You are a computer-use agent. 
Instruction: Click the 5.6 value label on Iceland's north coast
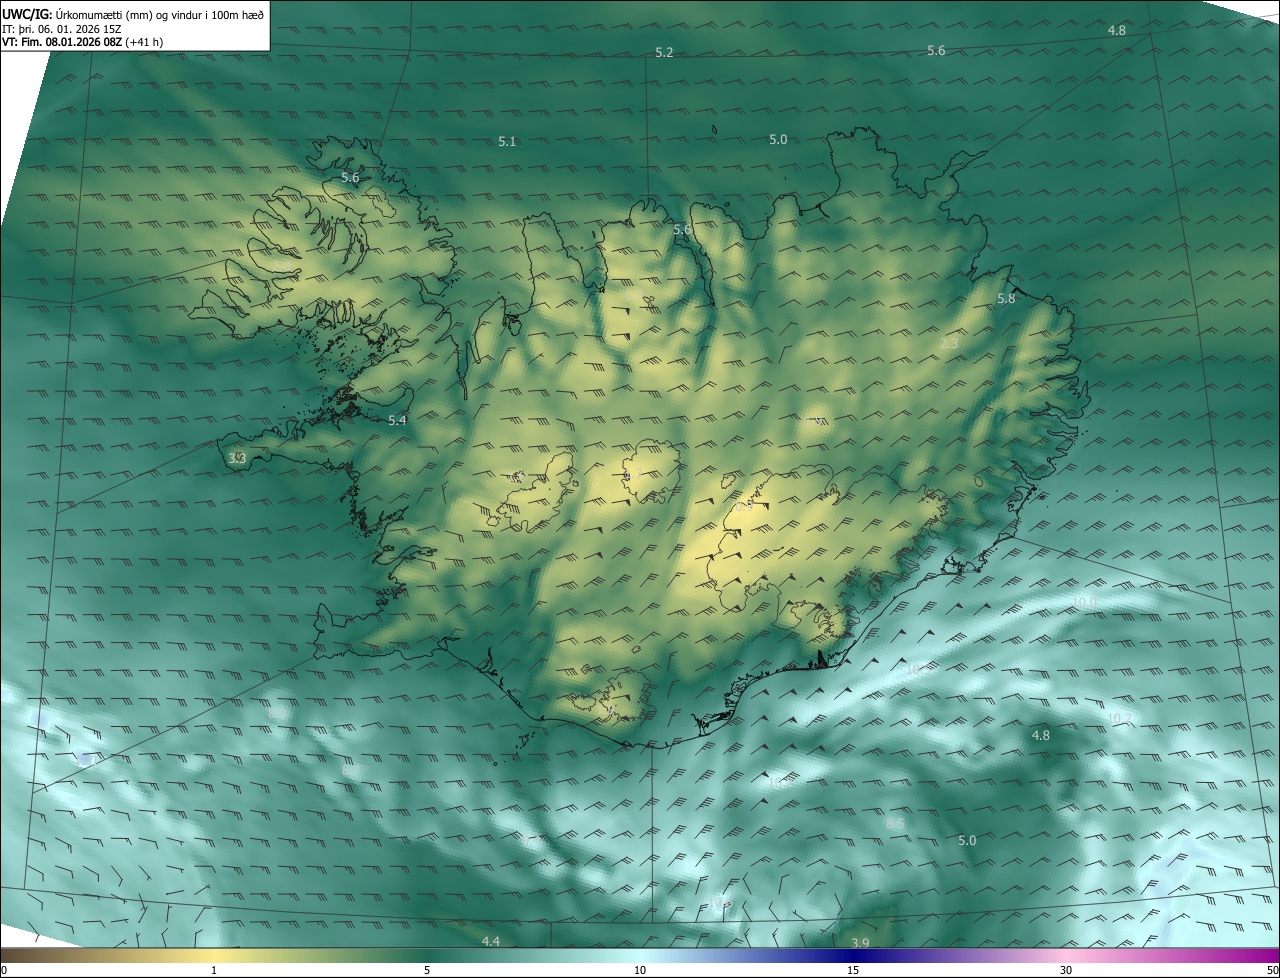point(682,230)
